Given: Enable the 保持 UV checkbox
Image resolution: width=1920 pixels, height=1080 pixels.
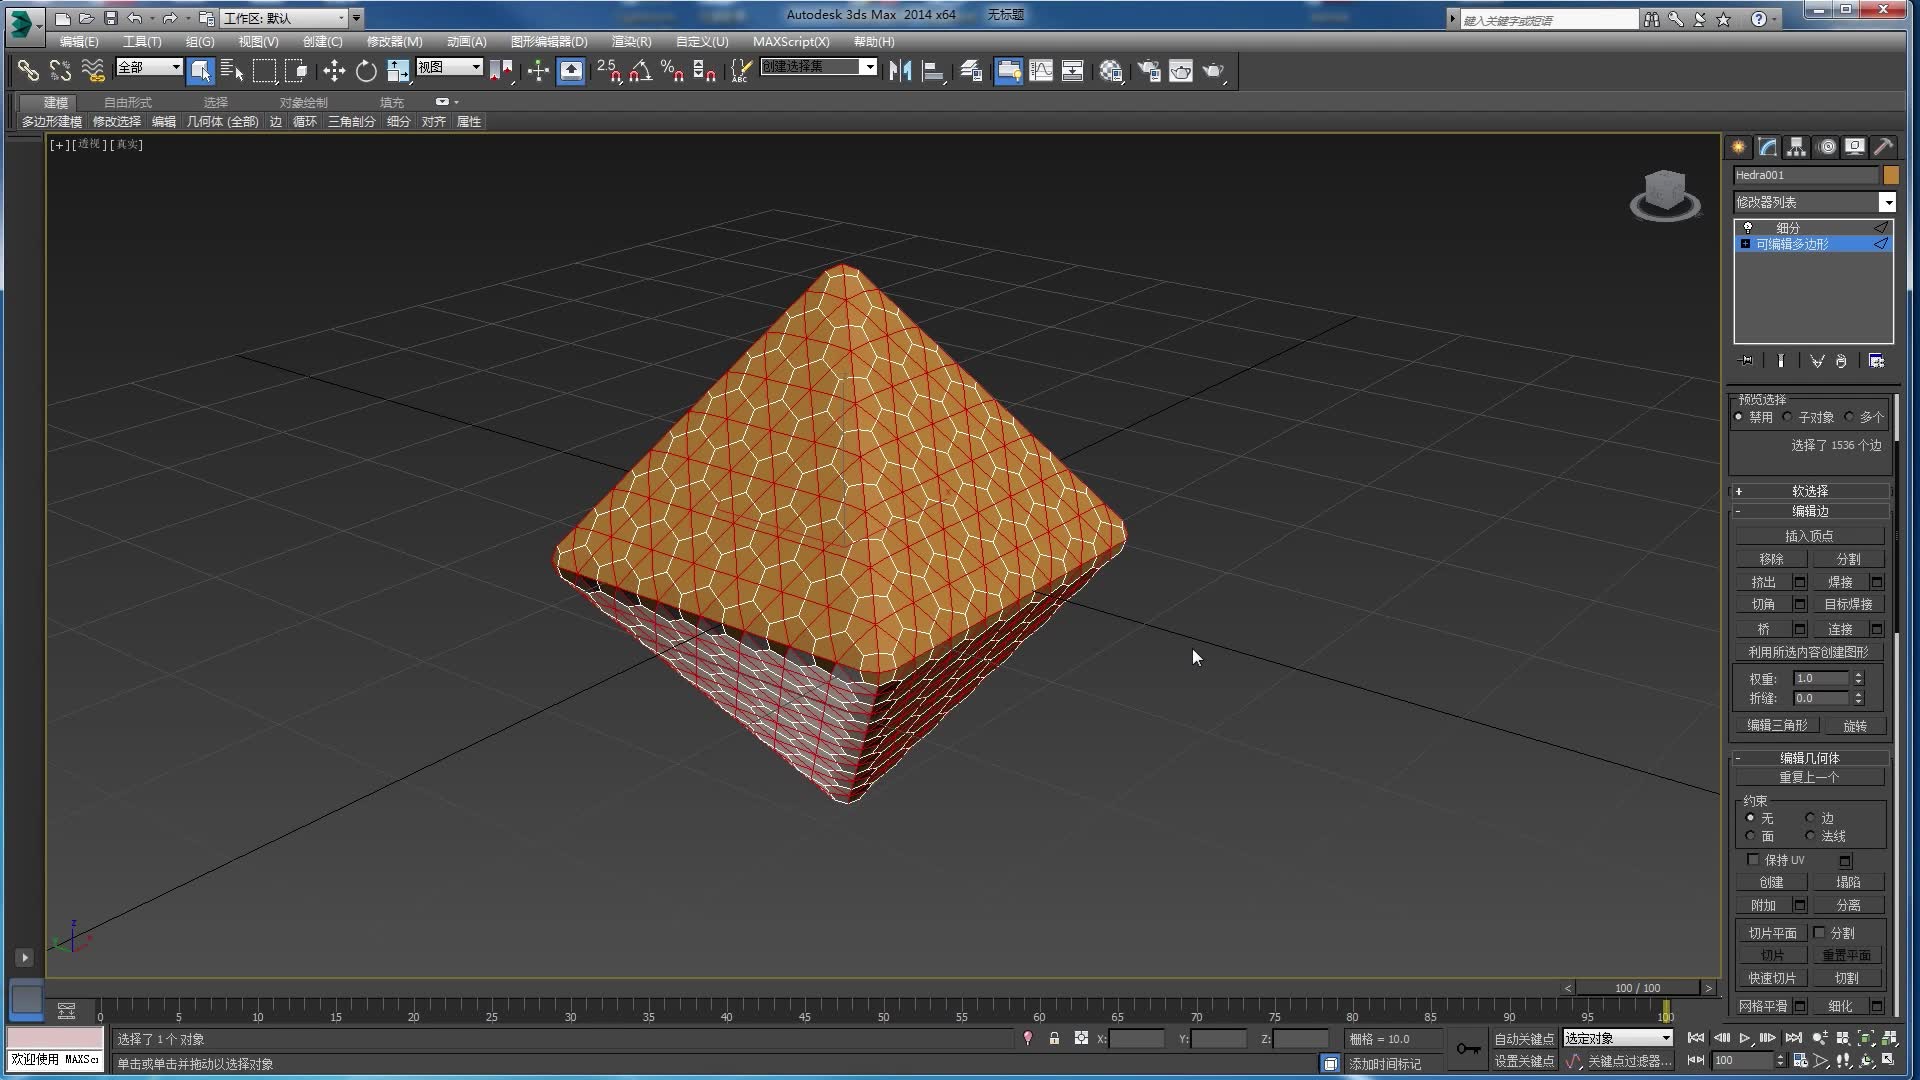Looking at the screenshot, I should tap(1752, 860).
